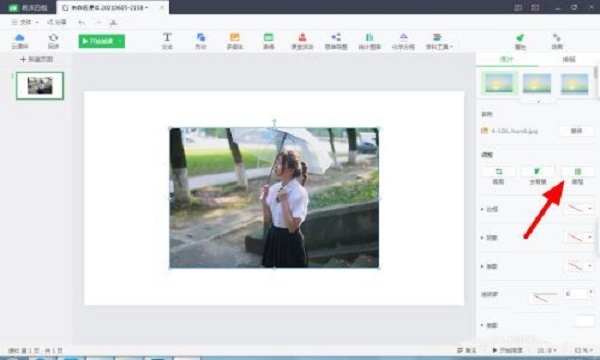
Task: Click the rotation handle above the photo
Action: (274, 122)
